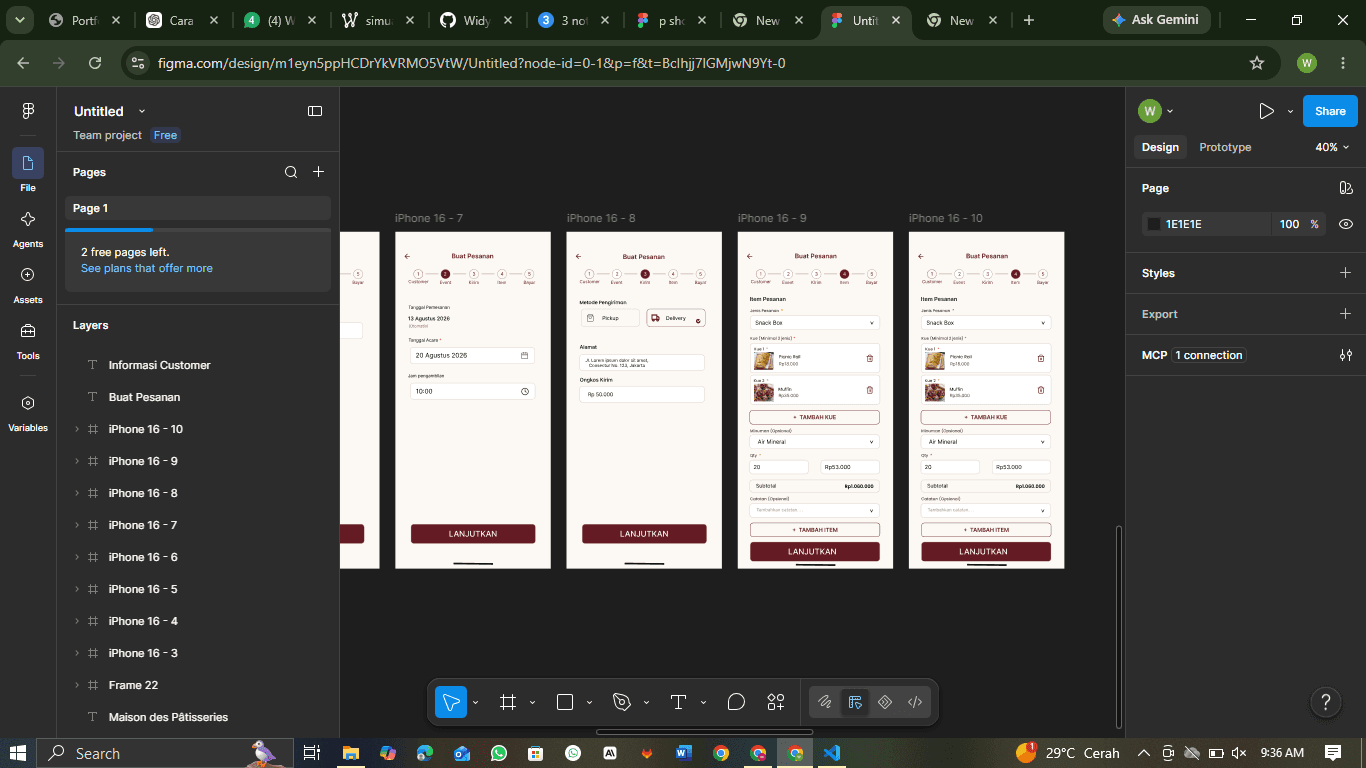This screenshot has width=1366, height=768.
Task: Open the Figma main menu icon
Action: click(x=28, y=111)
